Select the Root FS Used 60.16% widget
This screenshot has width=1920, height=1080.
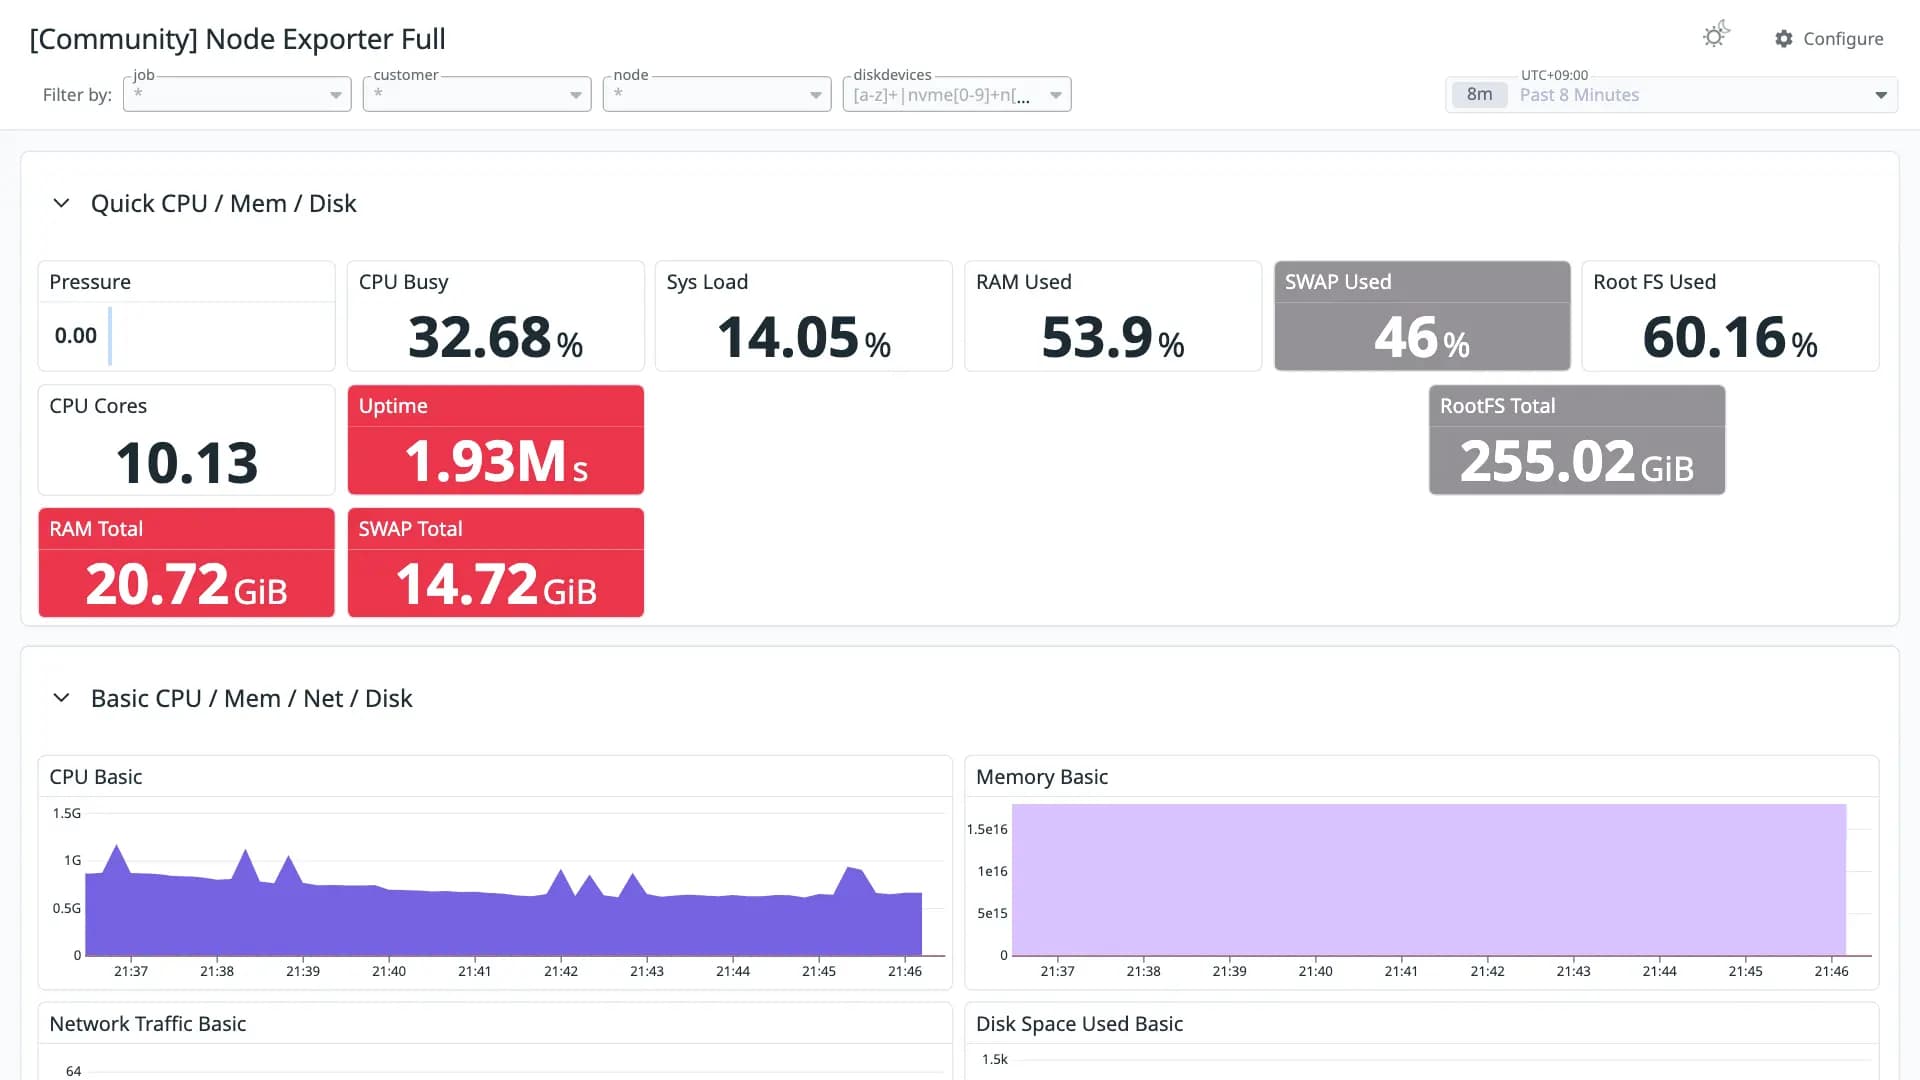click(x=1730, y=316)
